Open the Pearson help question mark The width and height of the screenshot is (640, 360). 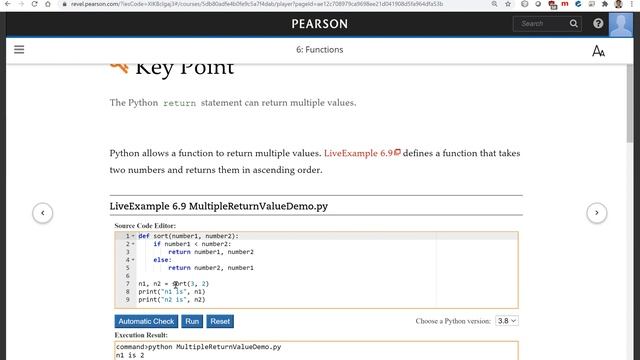pos(598,24)
